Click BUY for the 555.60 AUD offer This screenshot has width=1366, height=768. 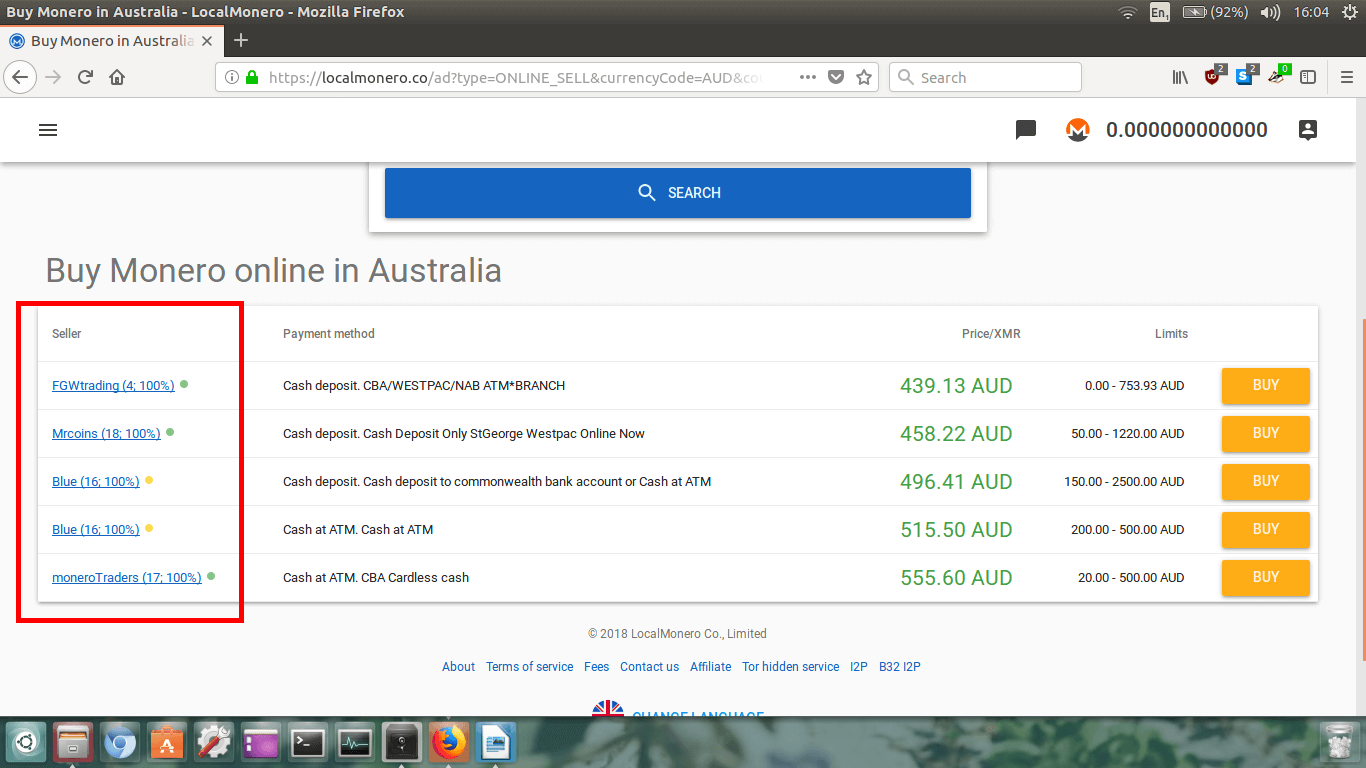pyautogui.click(x=1266, y=577)
